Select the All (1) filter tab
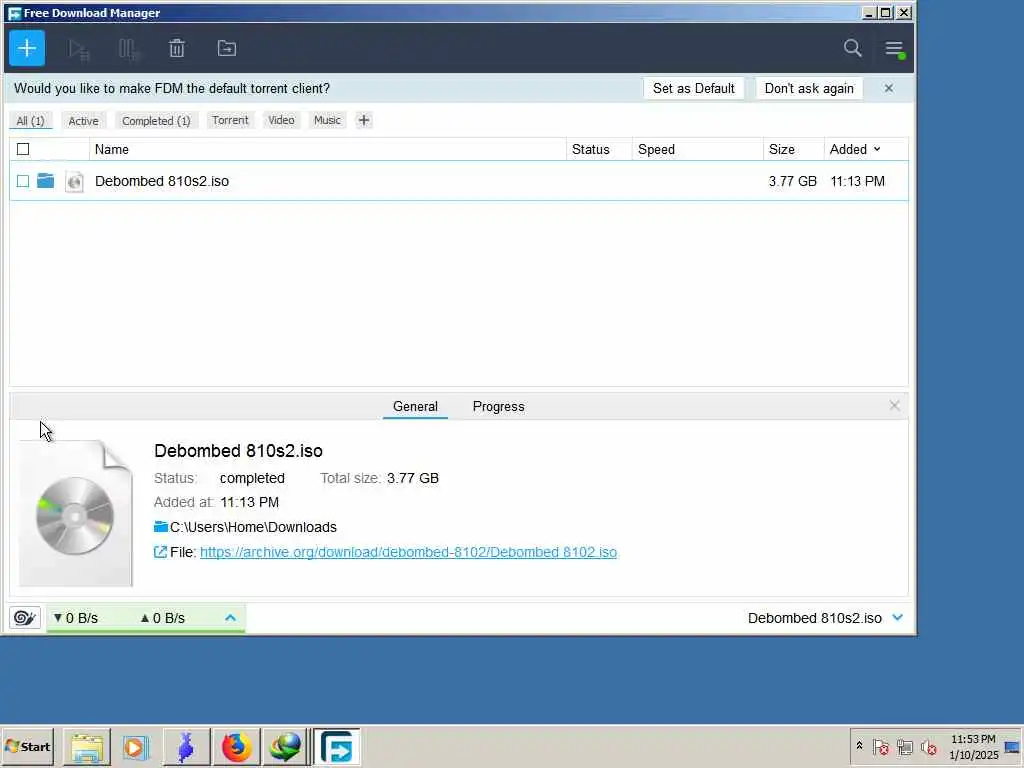Screen dimensions: 1024x768 pos(30,121)
